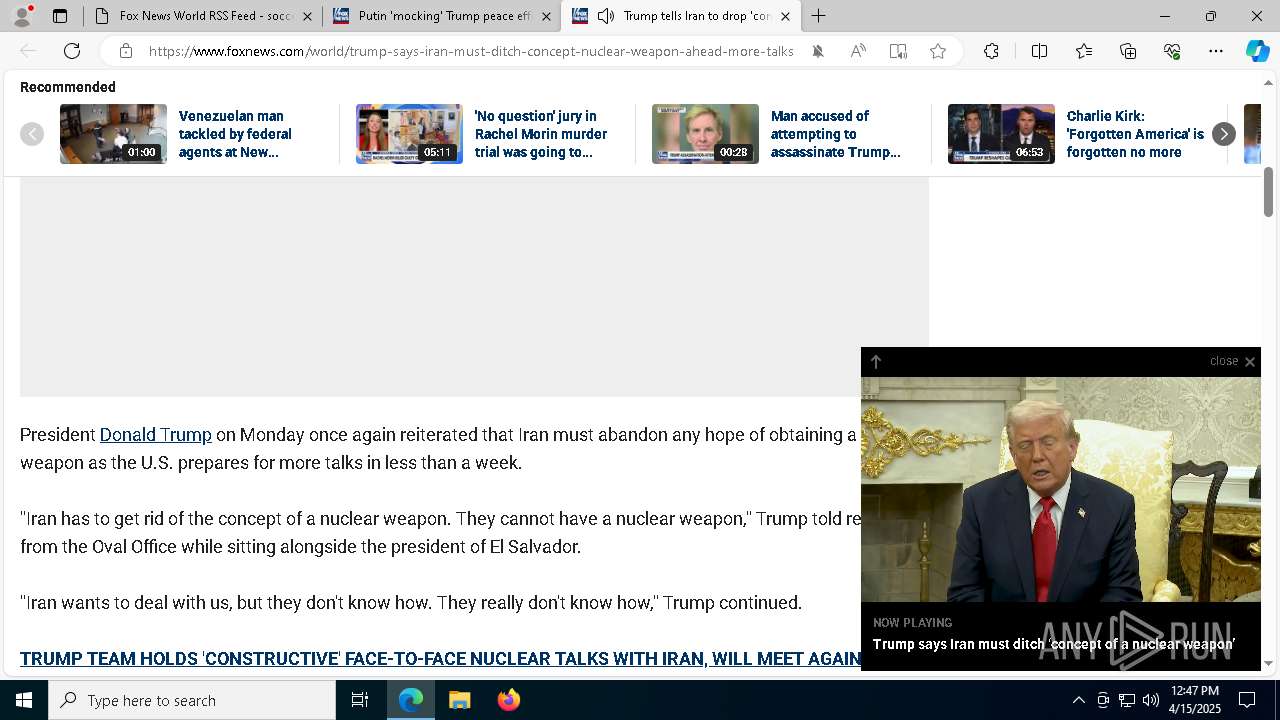Click the page vertical scrollbar thumb

(x=1268, y=191)
